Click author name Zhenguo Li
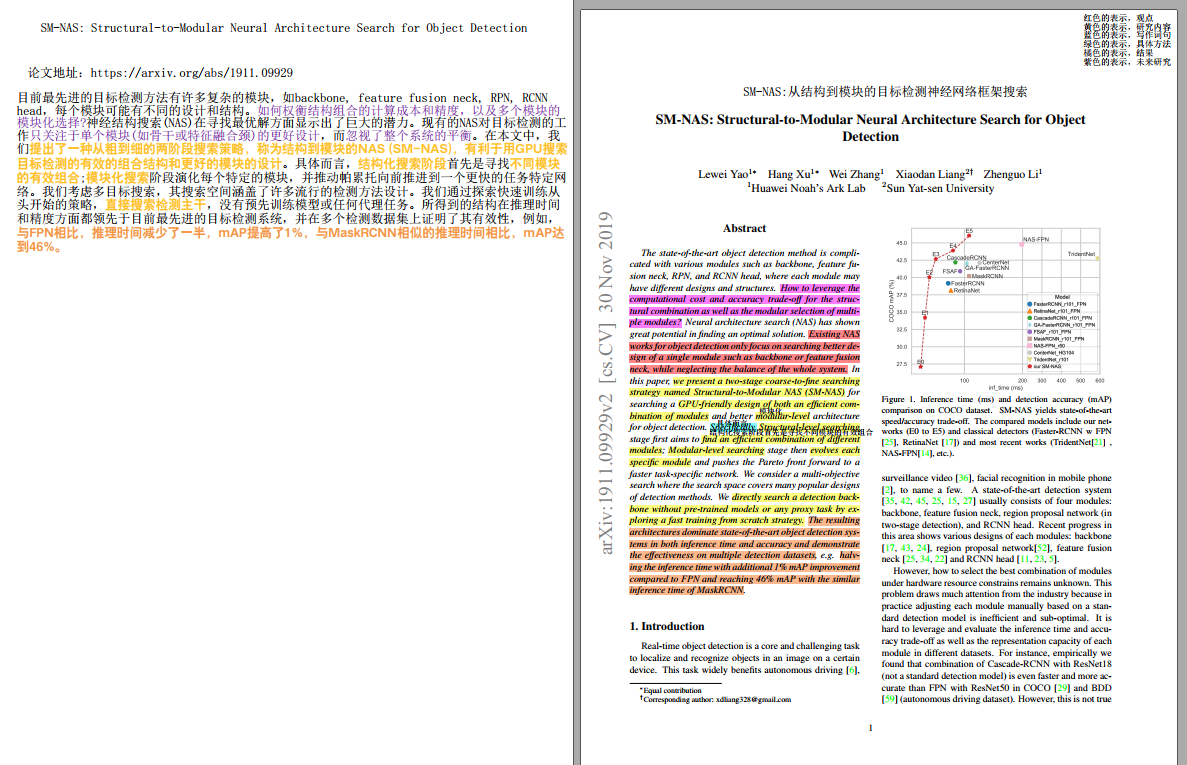 click(1012, 174)
